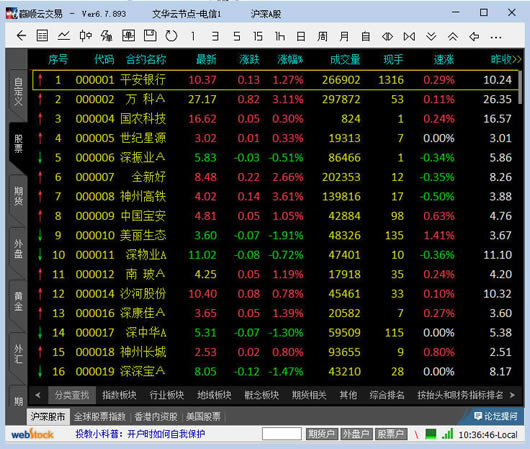Open 地域板块 category menu
Image resolution: width=530 pixels, height=449 pixels.
click(214, 395)
